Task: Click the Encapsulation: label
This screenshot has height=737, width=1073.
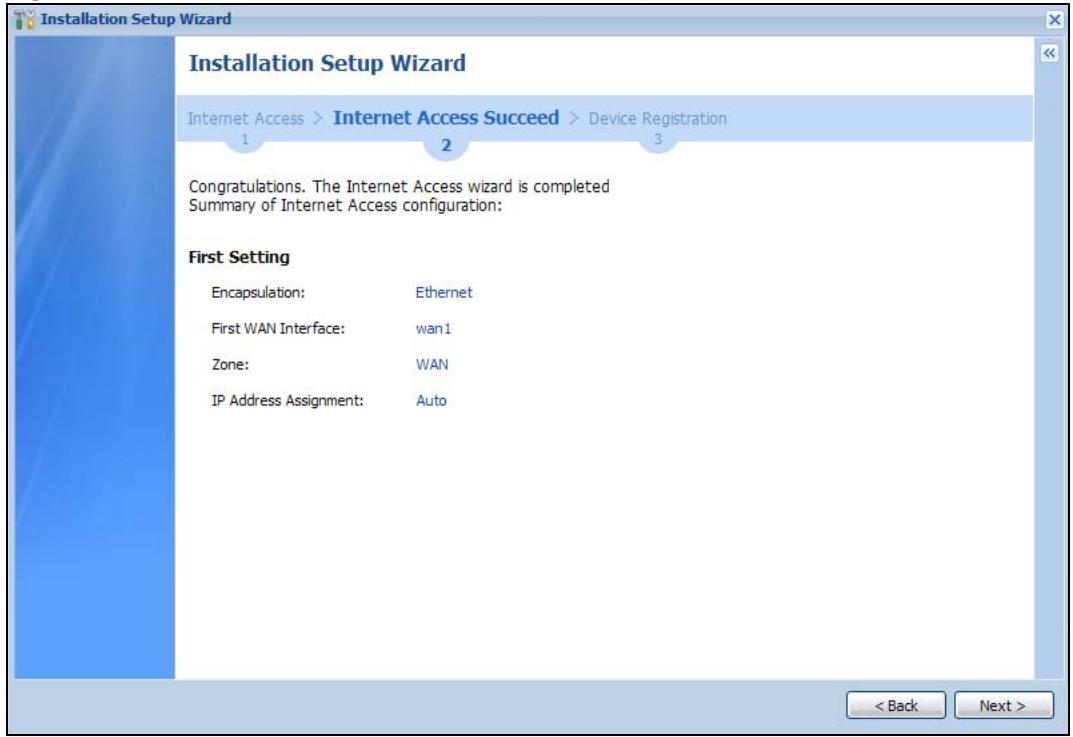Action: (258, 292)
